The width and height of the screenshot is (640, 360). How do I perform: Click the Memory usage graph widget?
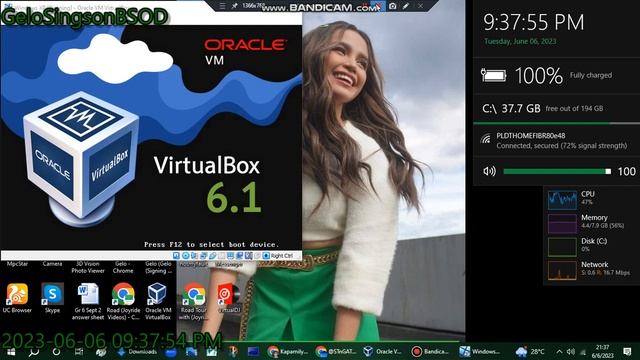tap(562, 223)
